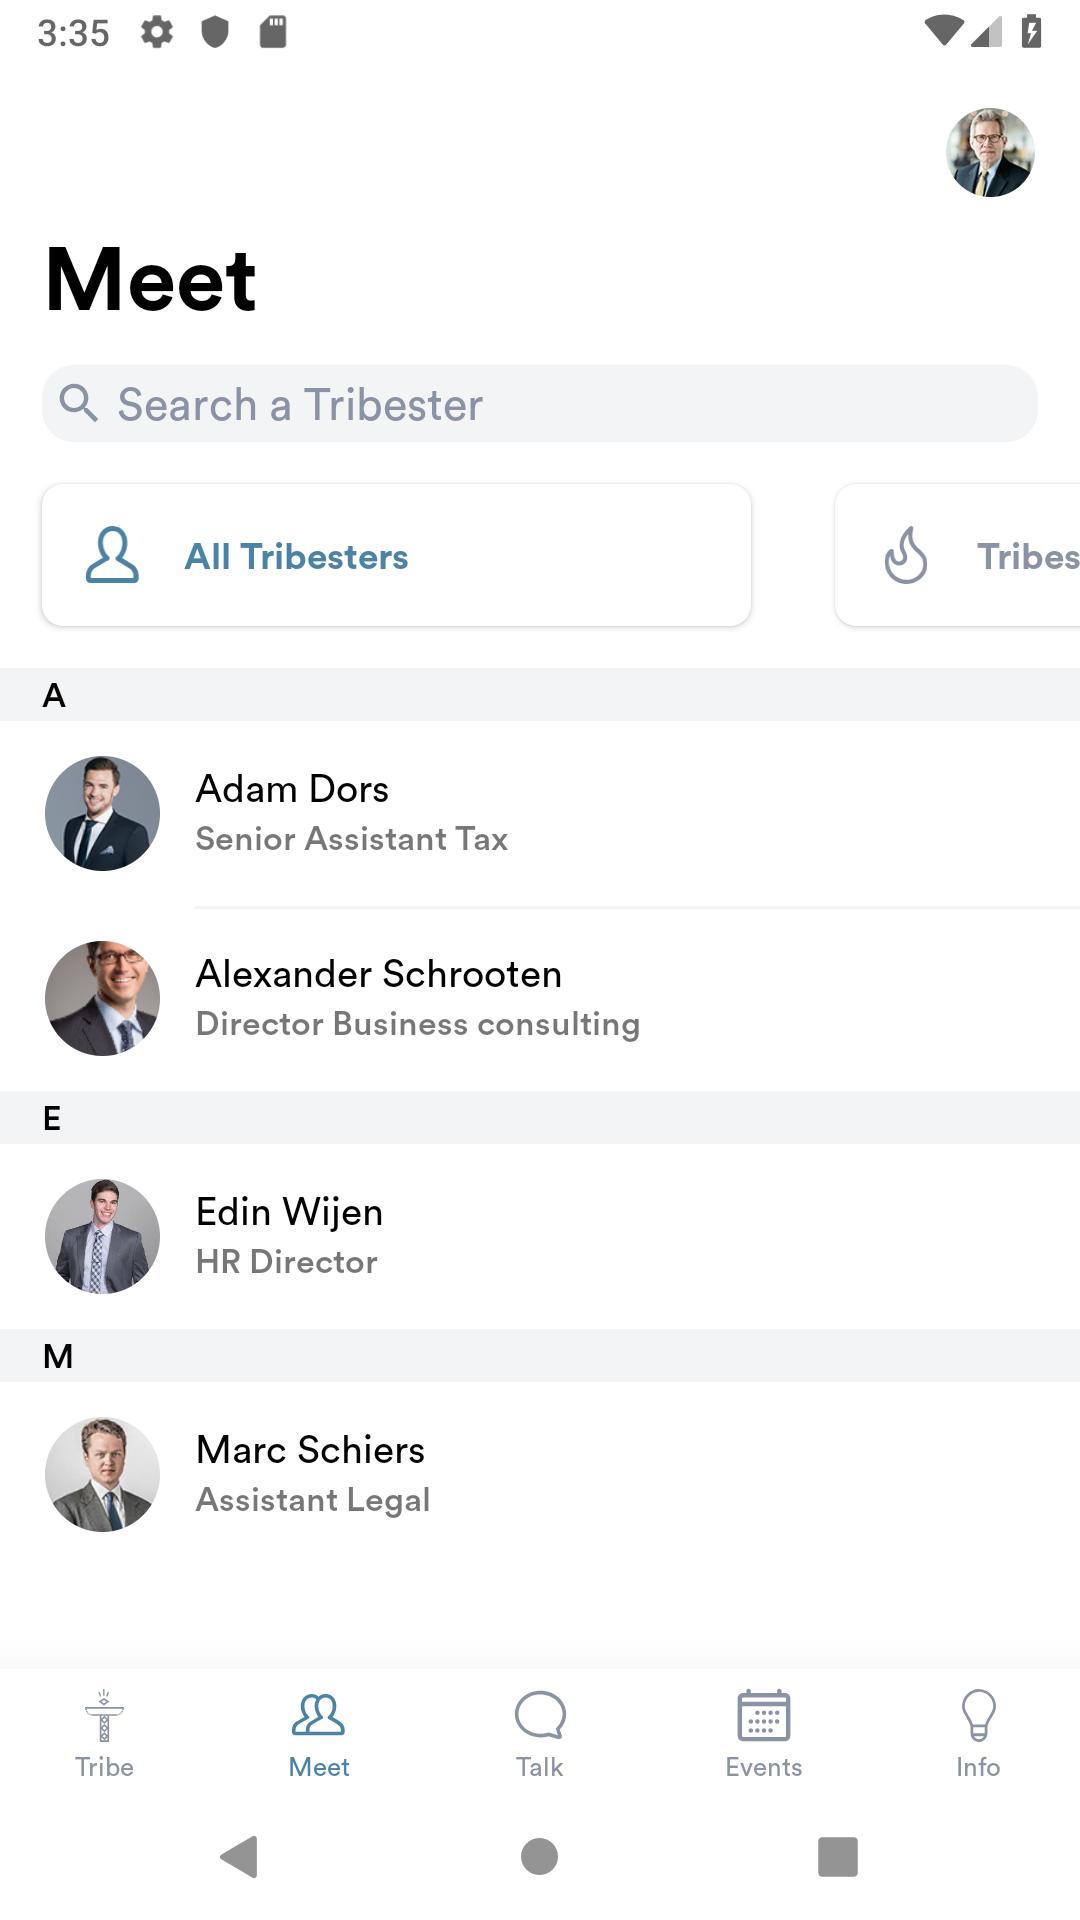
Task: Select the All Tribesters filter
Action: (396, 555)
